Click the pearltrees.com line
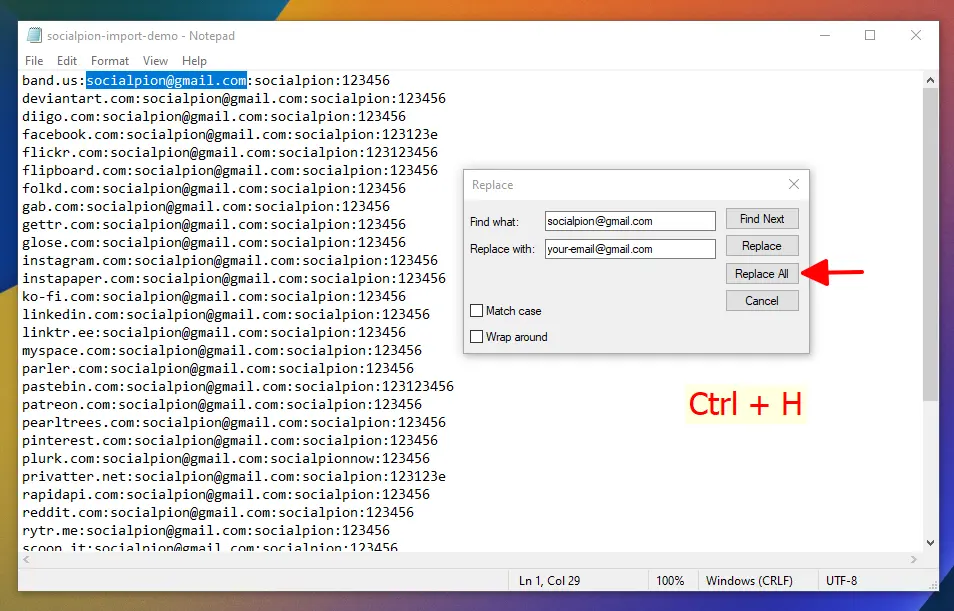This screenshot has width=954, height=611. (234, 422)
